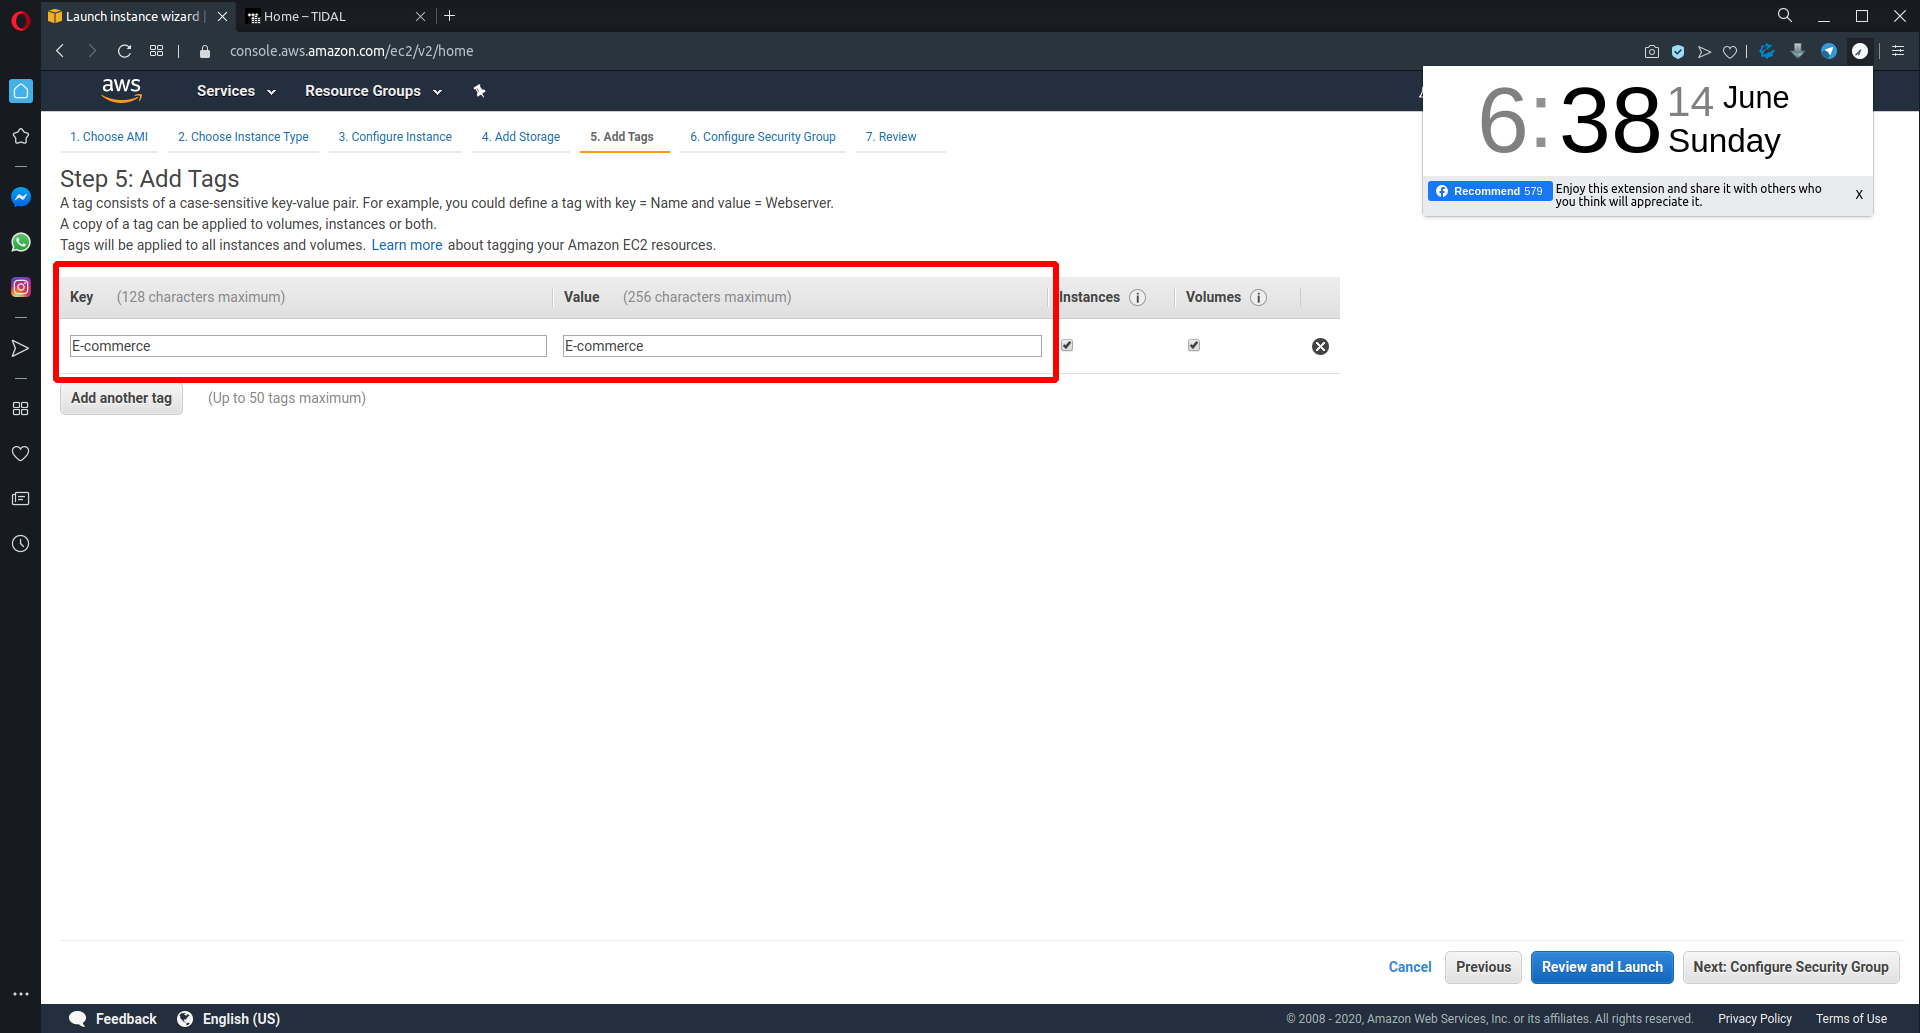Click AWS pin shortcut icon
The height and width of the screenshot is (1033, 1920).
(480, 91)
